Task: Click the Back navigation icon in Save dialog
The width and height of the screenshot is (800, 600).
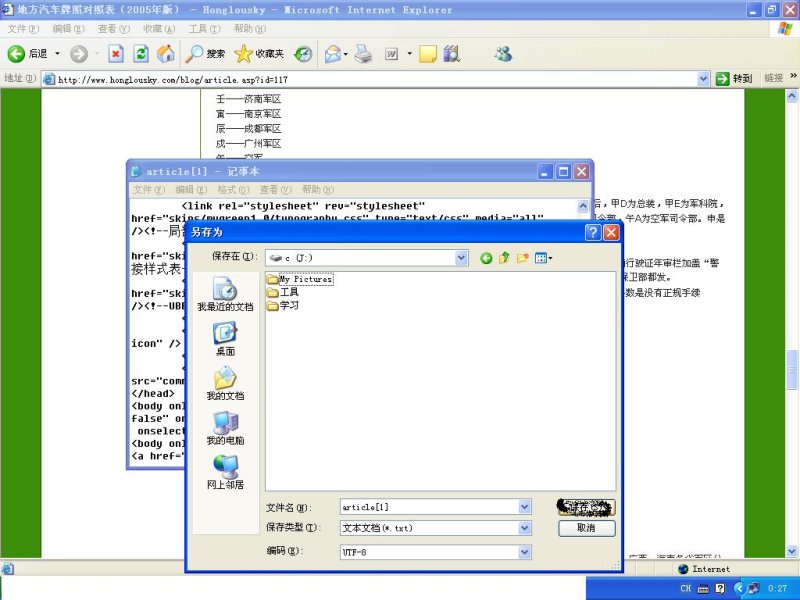Action: pyautogui.click(x=486, y=258)
